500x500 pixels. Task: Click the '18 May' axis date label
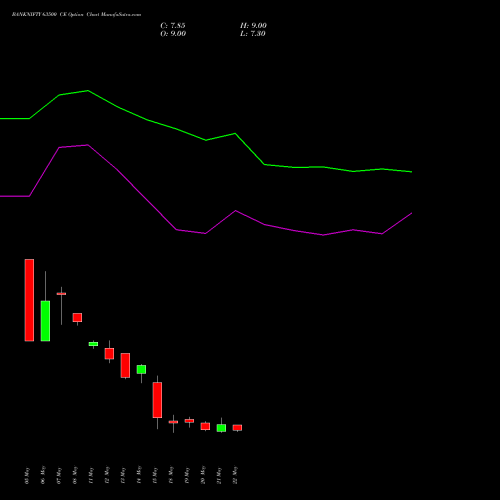click(171, 475)
